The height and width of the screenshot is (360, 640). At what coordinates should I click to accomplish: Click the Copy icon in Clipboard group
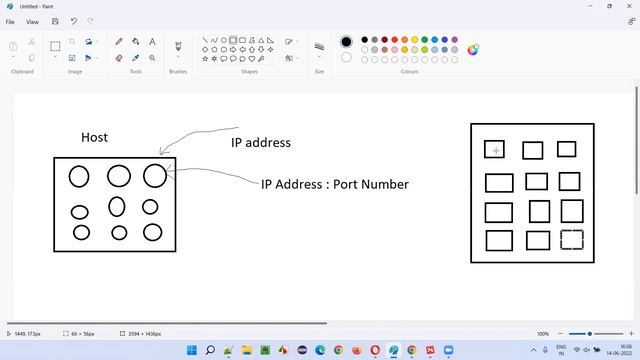click(31, 58)
